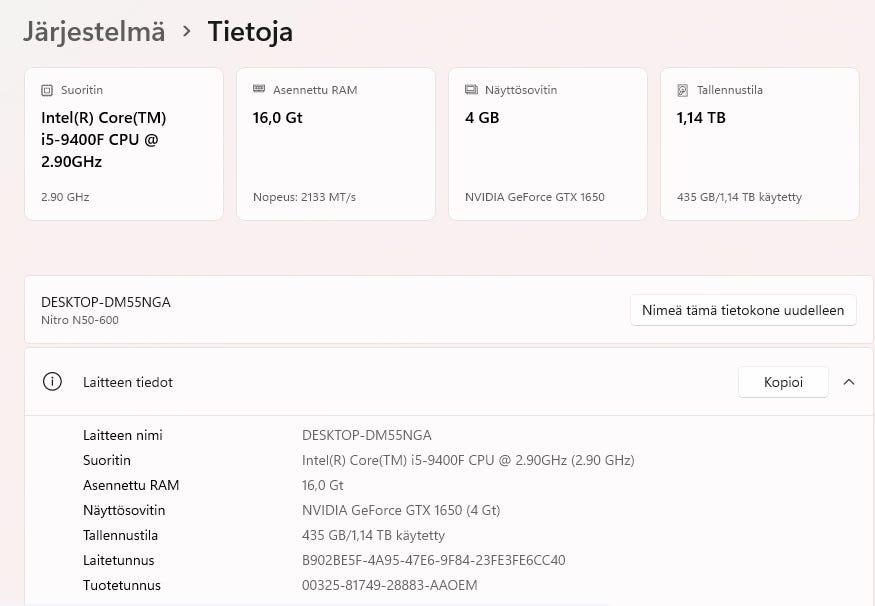Click the Tallennustila title in the storage card
This screenshot has width=875, height=606.
point(730,90)
